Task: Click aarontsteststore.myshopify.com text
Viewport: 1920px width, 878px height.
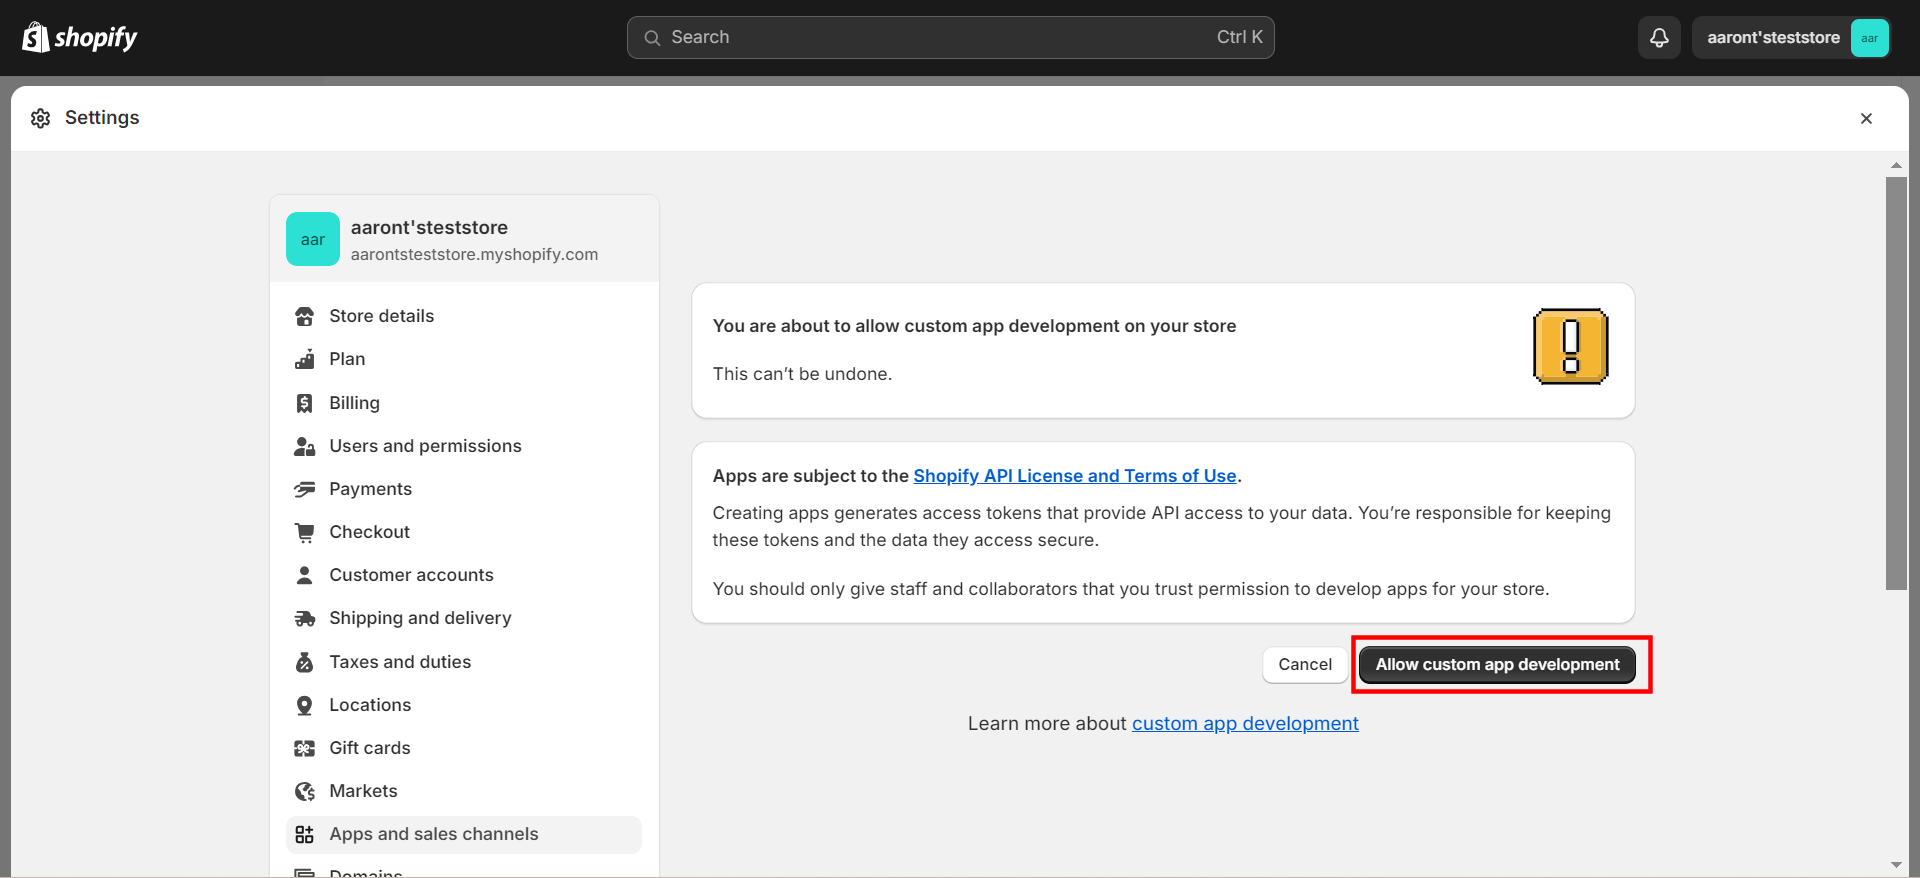Action: [x=474, y=254]
